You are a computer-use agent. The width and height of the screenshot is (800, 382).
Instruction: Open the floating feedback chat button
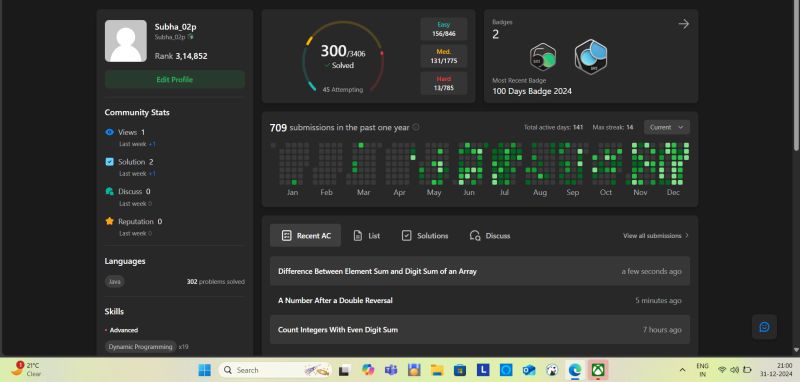coord(764,327)
